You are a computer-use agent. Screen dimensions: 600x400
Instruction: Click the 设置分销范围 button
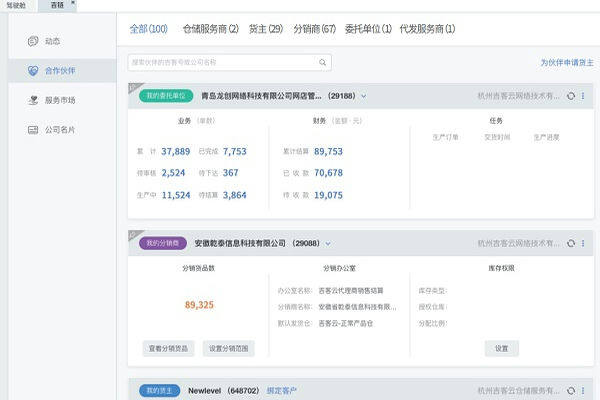pyautogui.click(x=228, y=348)
